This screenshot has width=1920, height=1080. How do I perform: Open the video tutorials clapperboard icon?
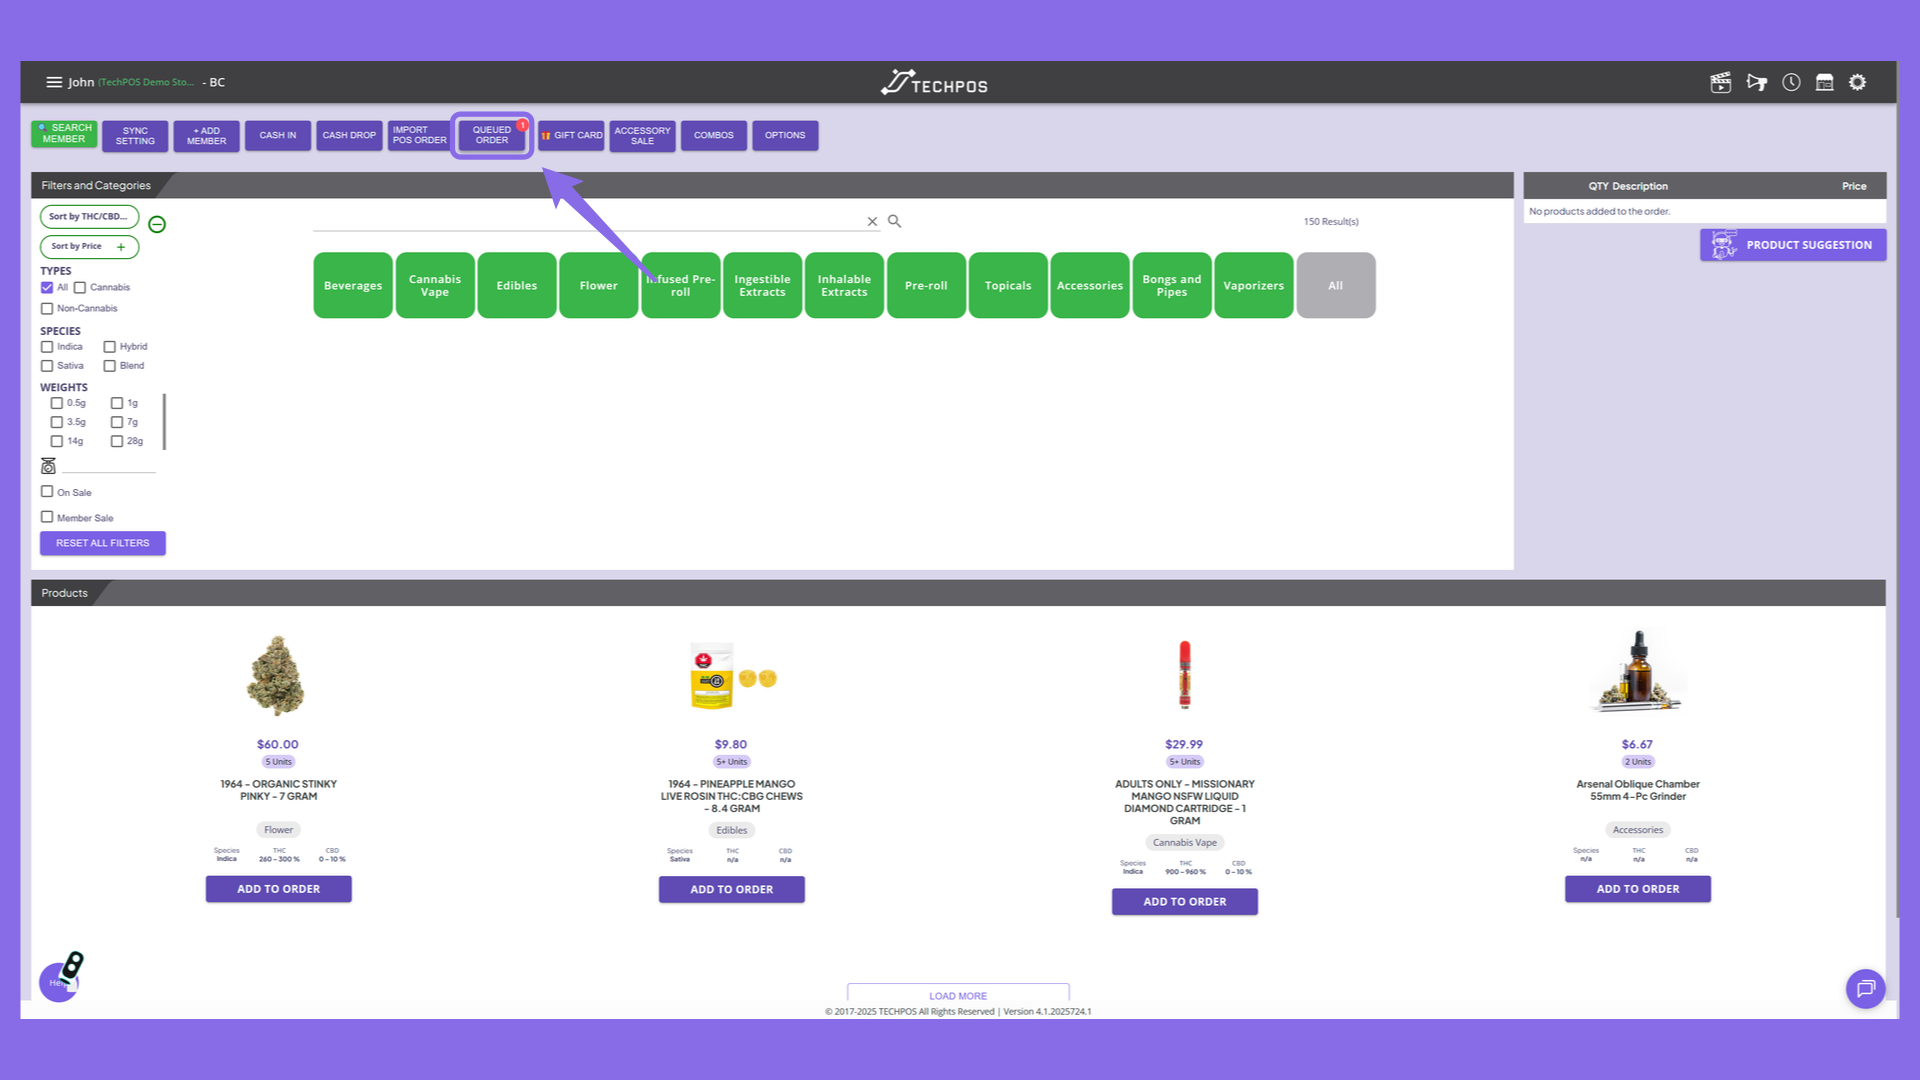[x=1720, y=83]
